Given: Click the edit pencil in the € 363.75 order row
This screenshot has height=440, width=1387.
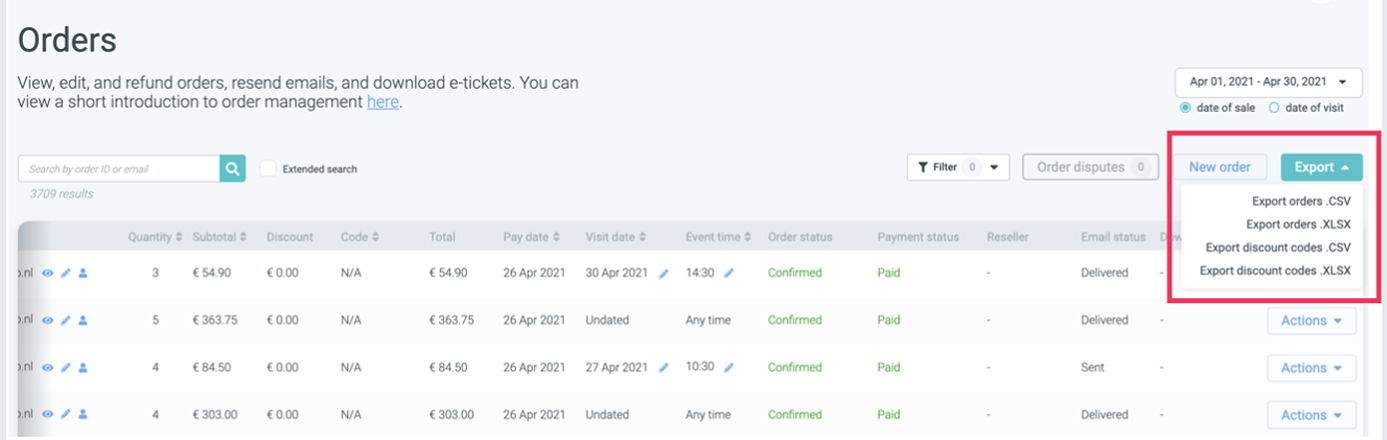Looking at the screenshot, I should (66, 321).
